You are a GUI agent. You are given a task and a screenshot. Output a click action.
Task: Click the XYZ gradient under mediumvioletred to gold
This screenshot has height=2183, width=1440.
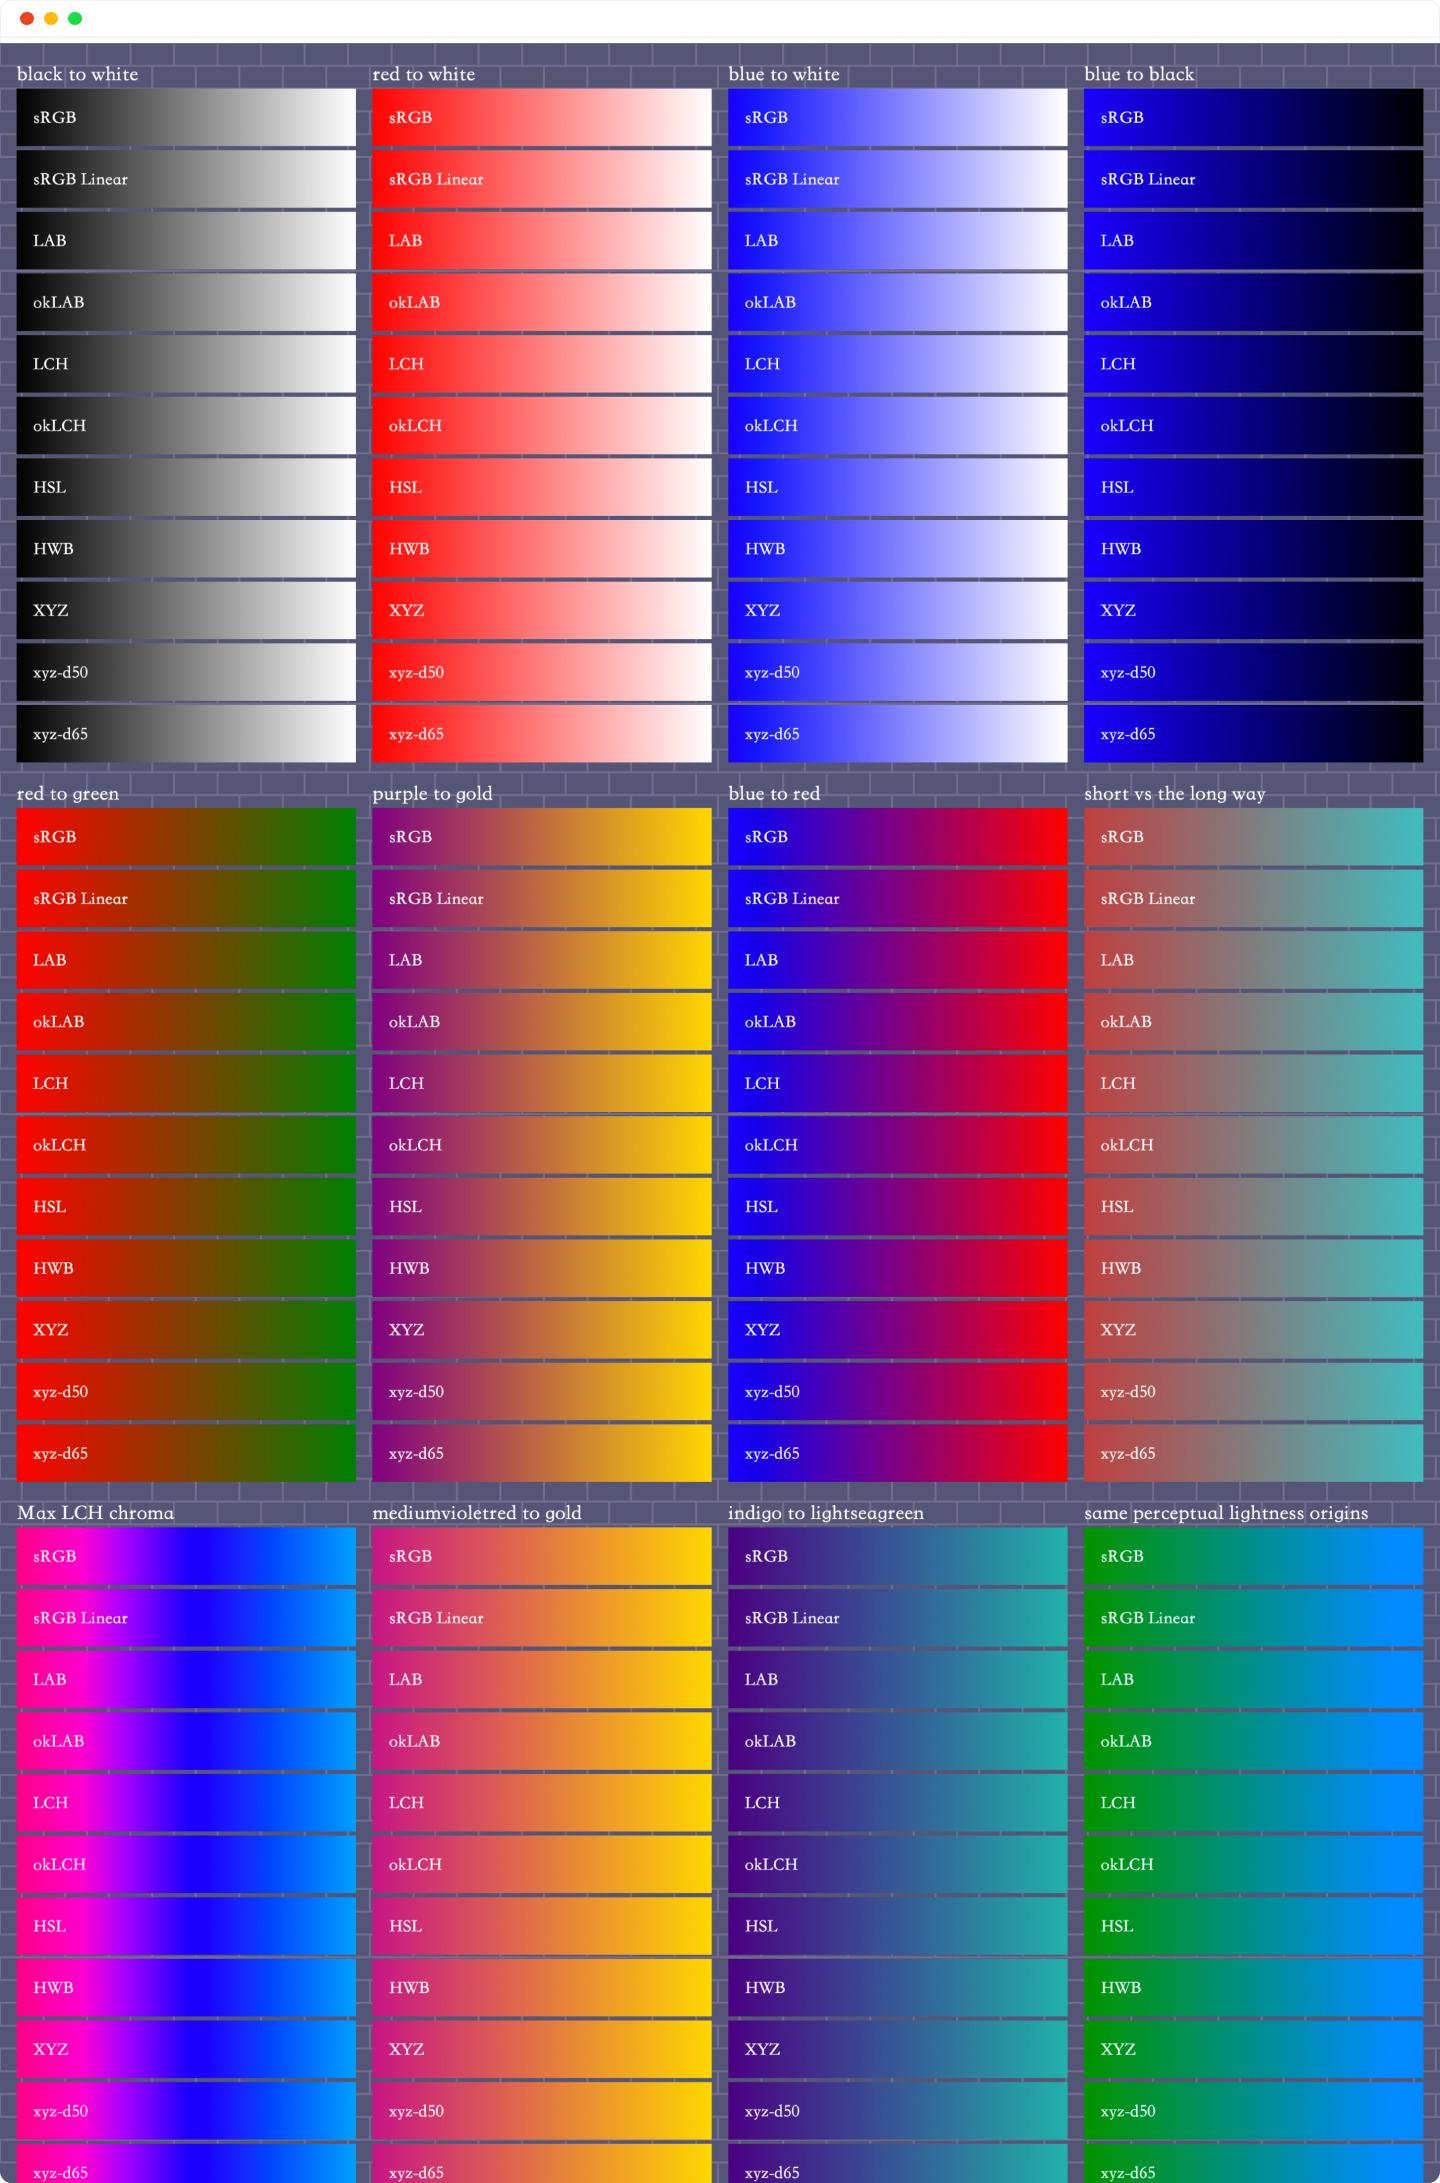542,2049
